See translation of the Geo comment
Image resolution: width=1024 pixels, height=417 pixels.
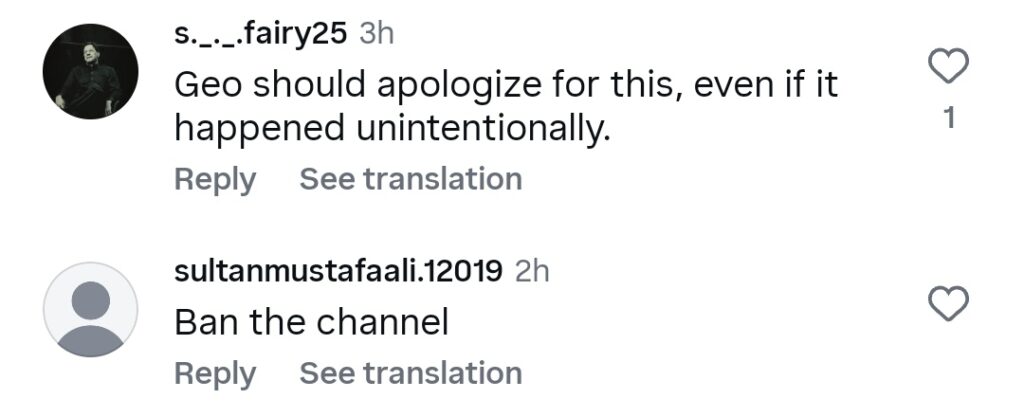click(411, 179)
